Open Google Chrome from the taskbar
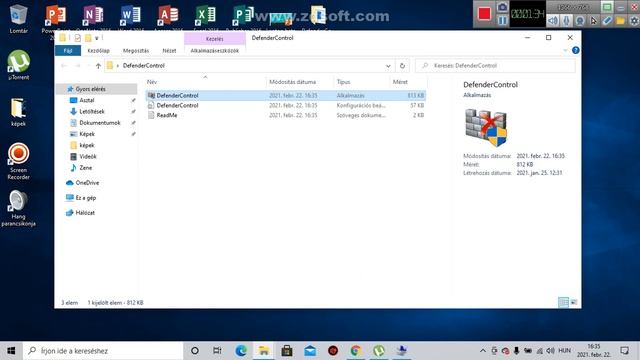 coord(356,351)
